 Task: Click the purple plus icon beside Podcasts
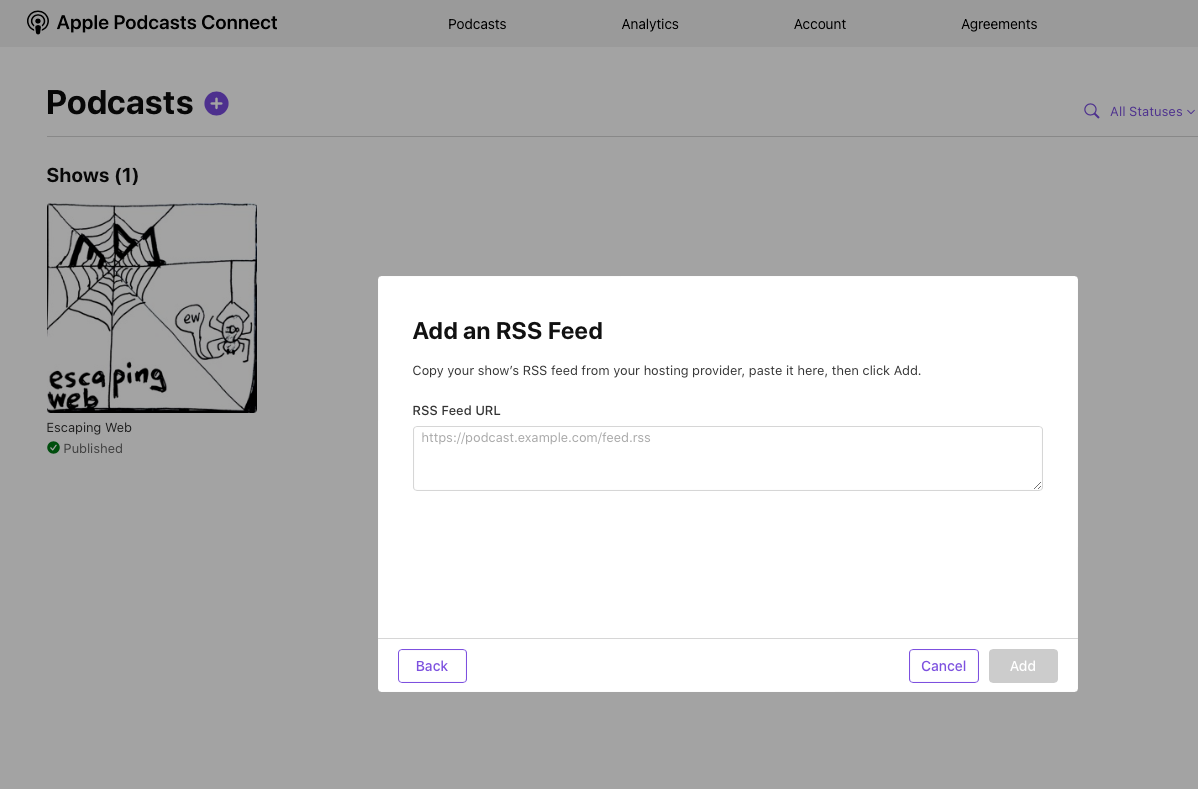[x=216, y=103]
